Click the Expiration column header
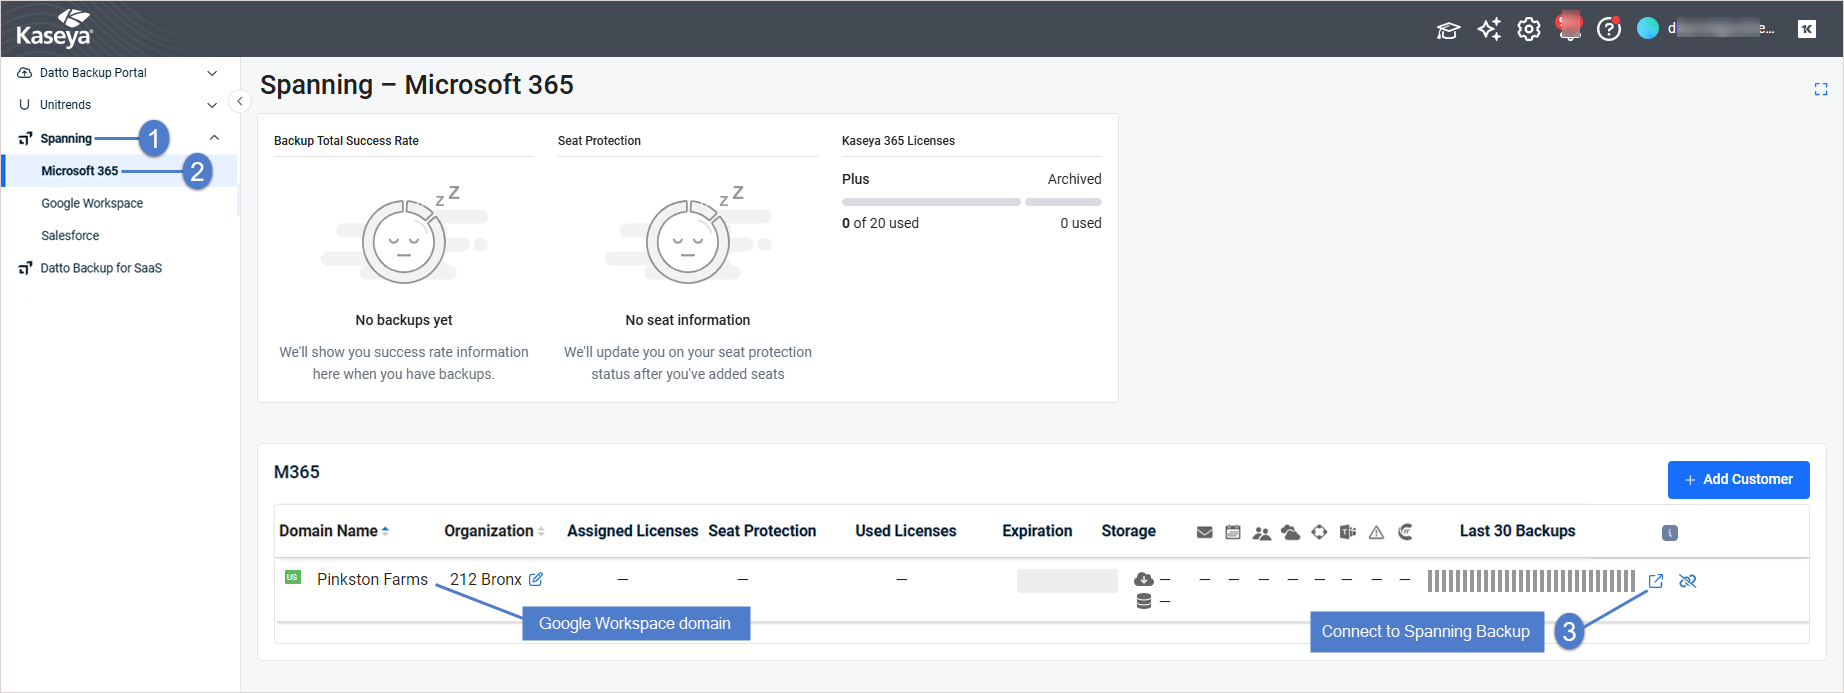1844x693 pixels. [1037, 531]
